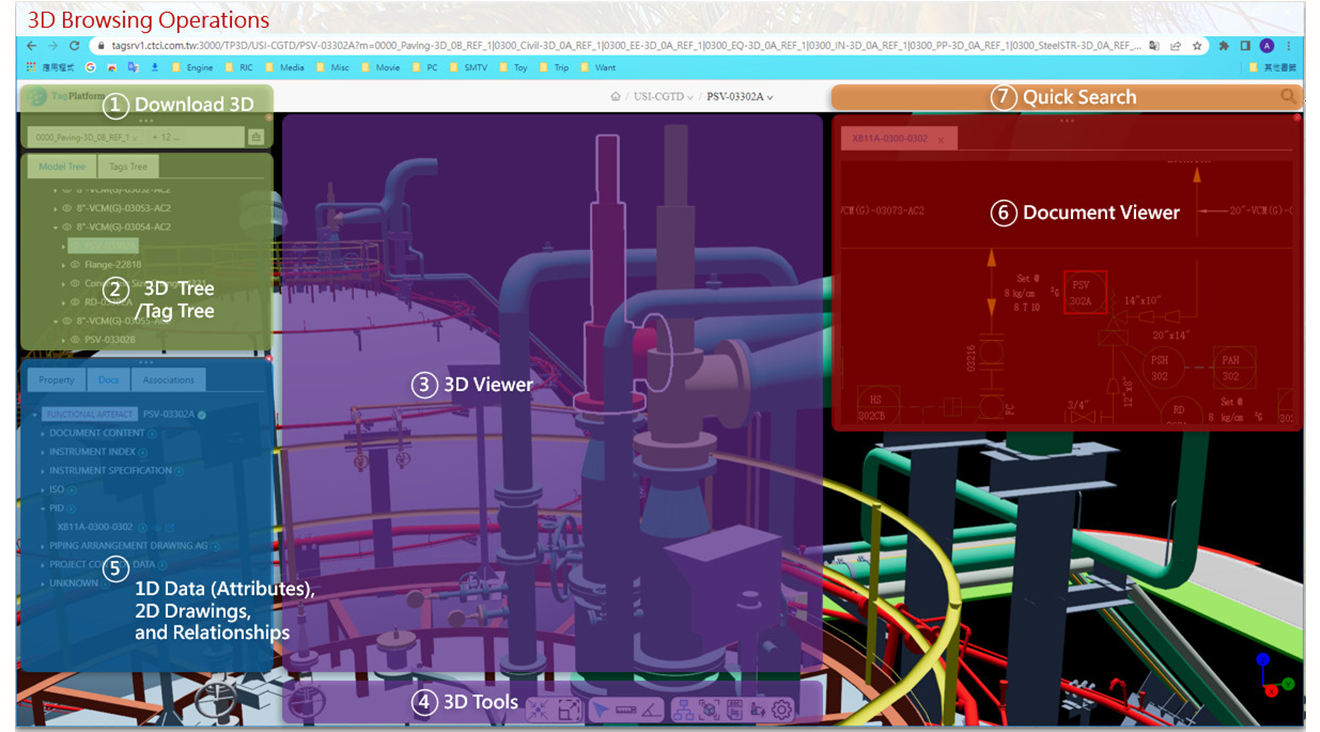Click the Quick Search magnifier icon

1288,96
